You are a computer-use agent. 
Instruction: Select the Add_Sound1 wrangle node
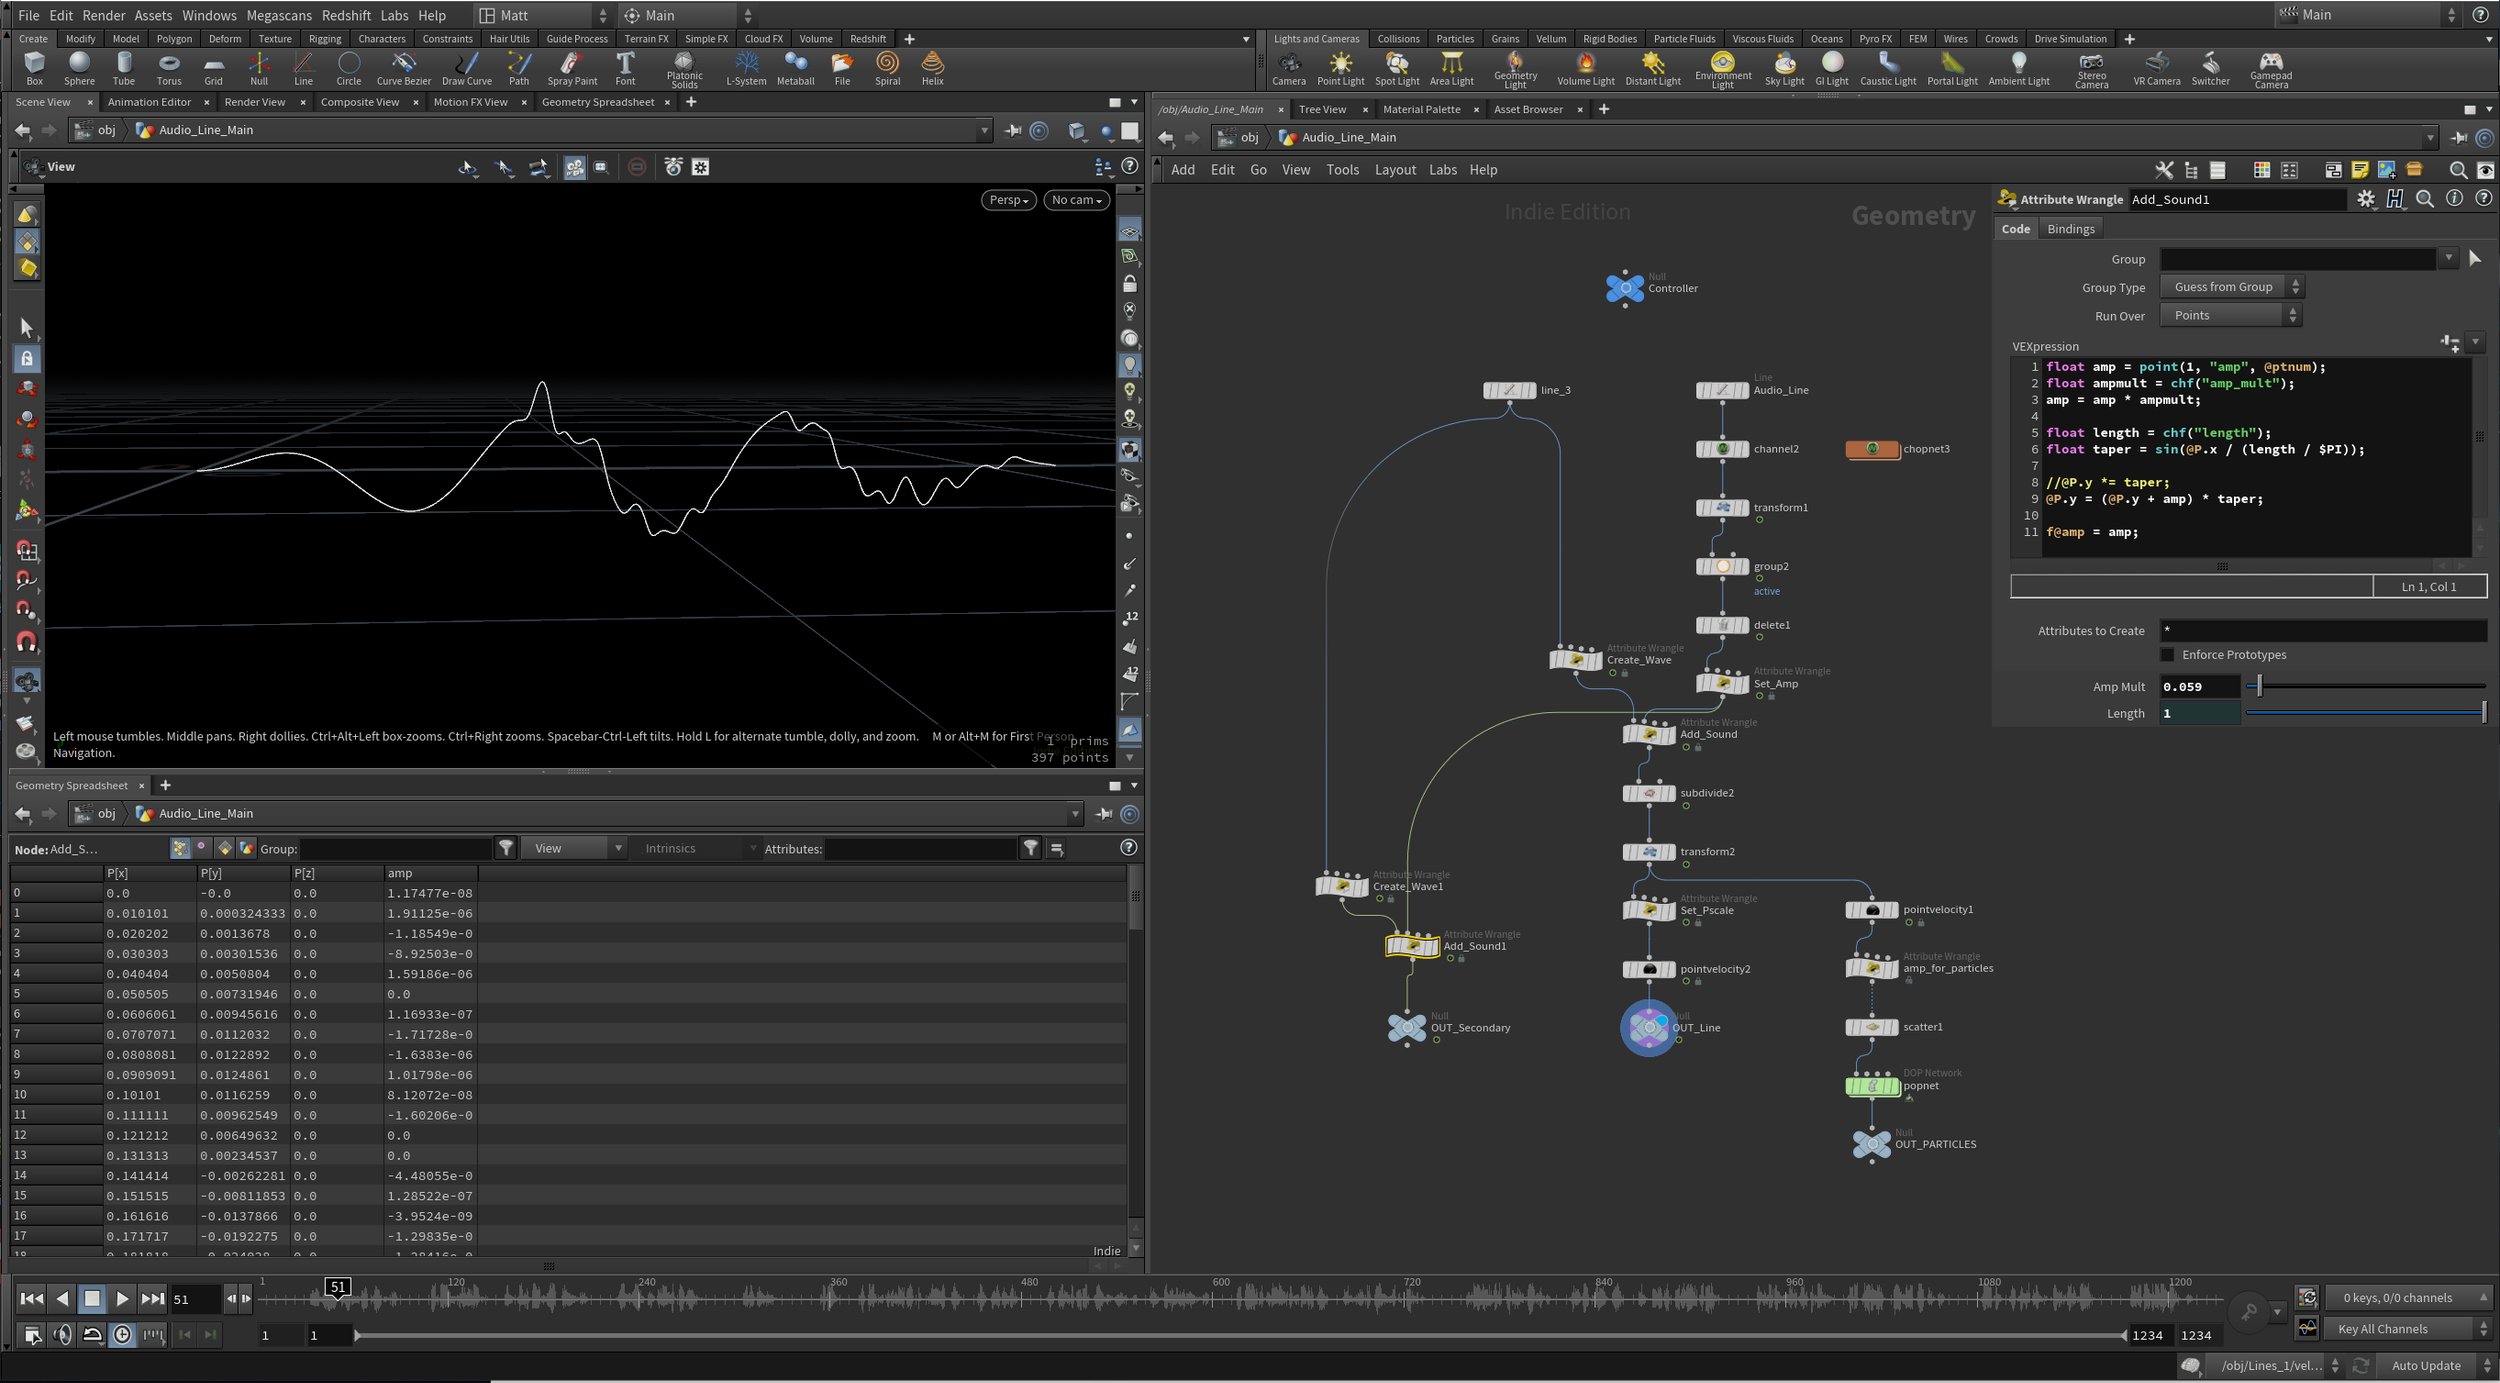pyautogui.click(x=1412, y=945)
